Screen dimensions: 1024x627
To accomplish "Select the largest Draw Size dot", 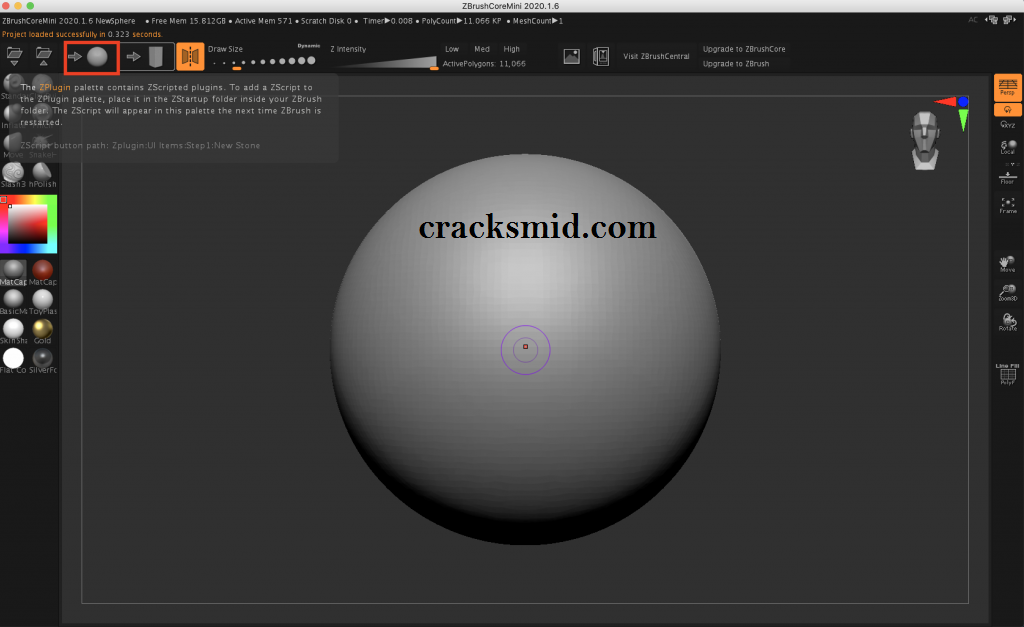I will click(x=312, y=61).
